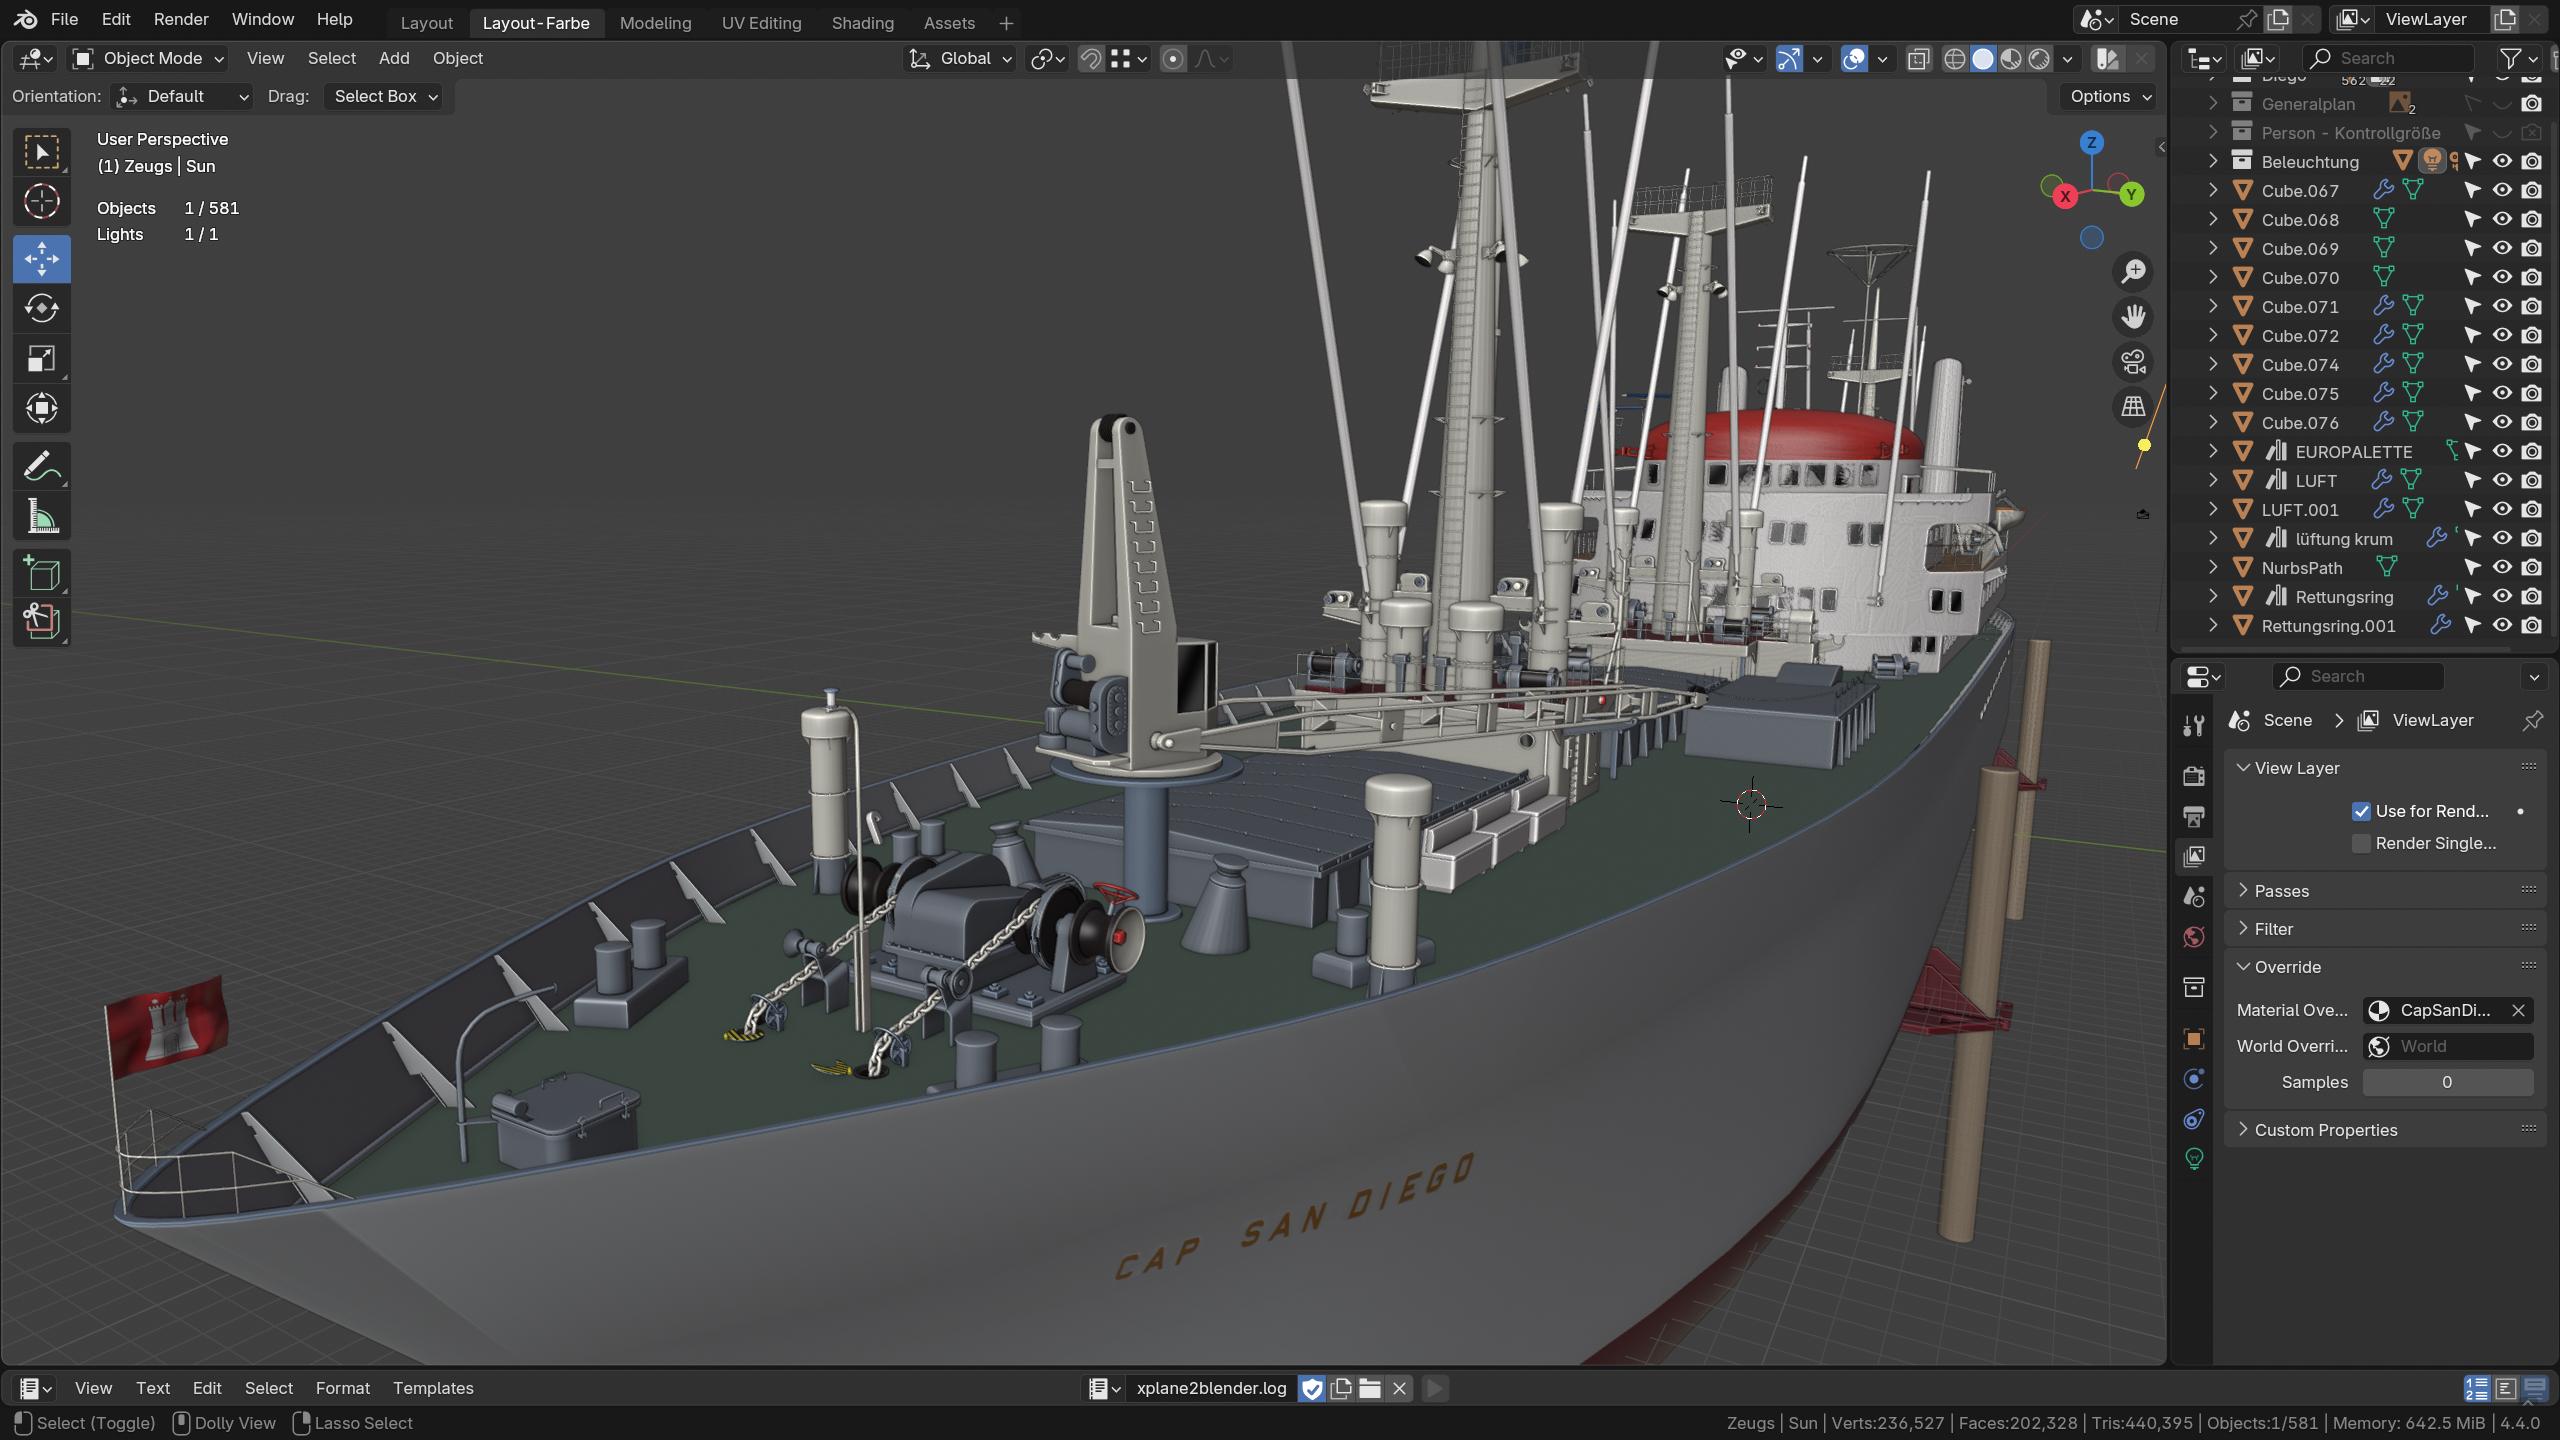This screenshot has width=2560, height=1440.
Task: Select the Rotate tool
Action: coord(41,309)
